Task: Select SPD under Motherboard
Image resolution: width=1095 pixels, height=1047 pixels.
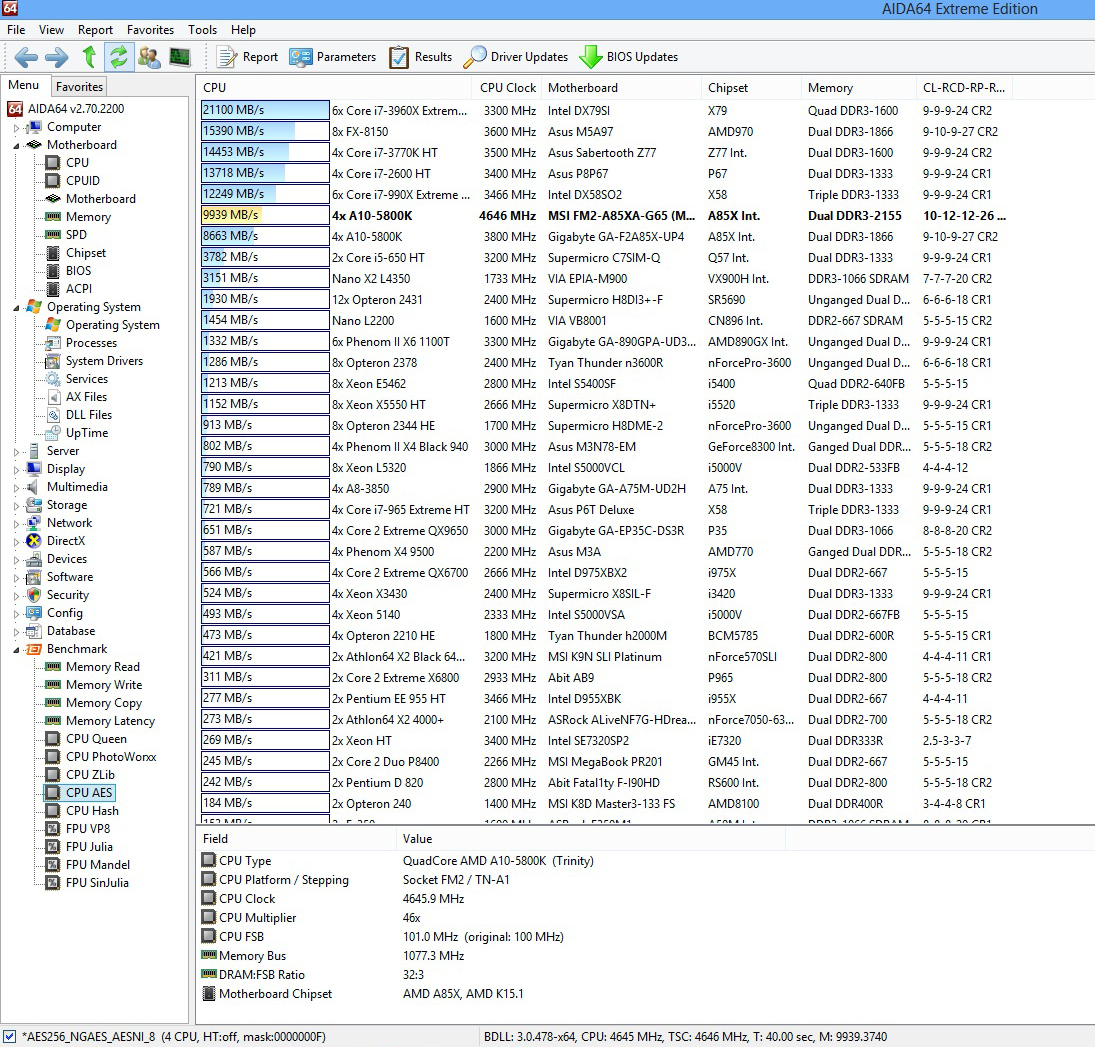Action: pyautogui.click(x=76, y=235)
